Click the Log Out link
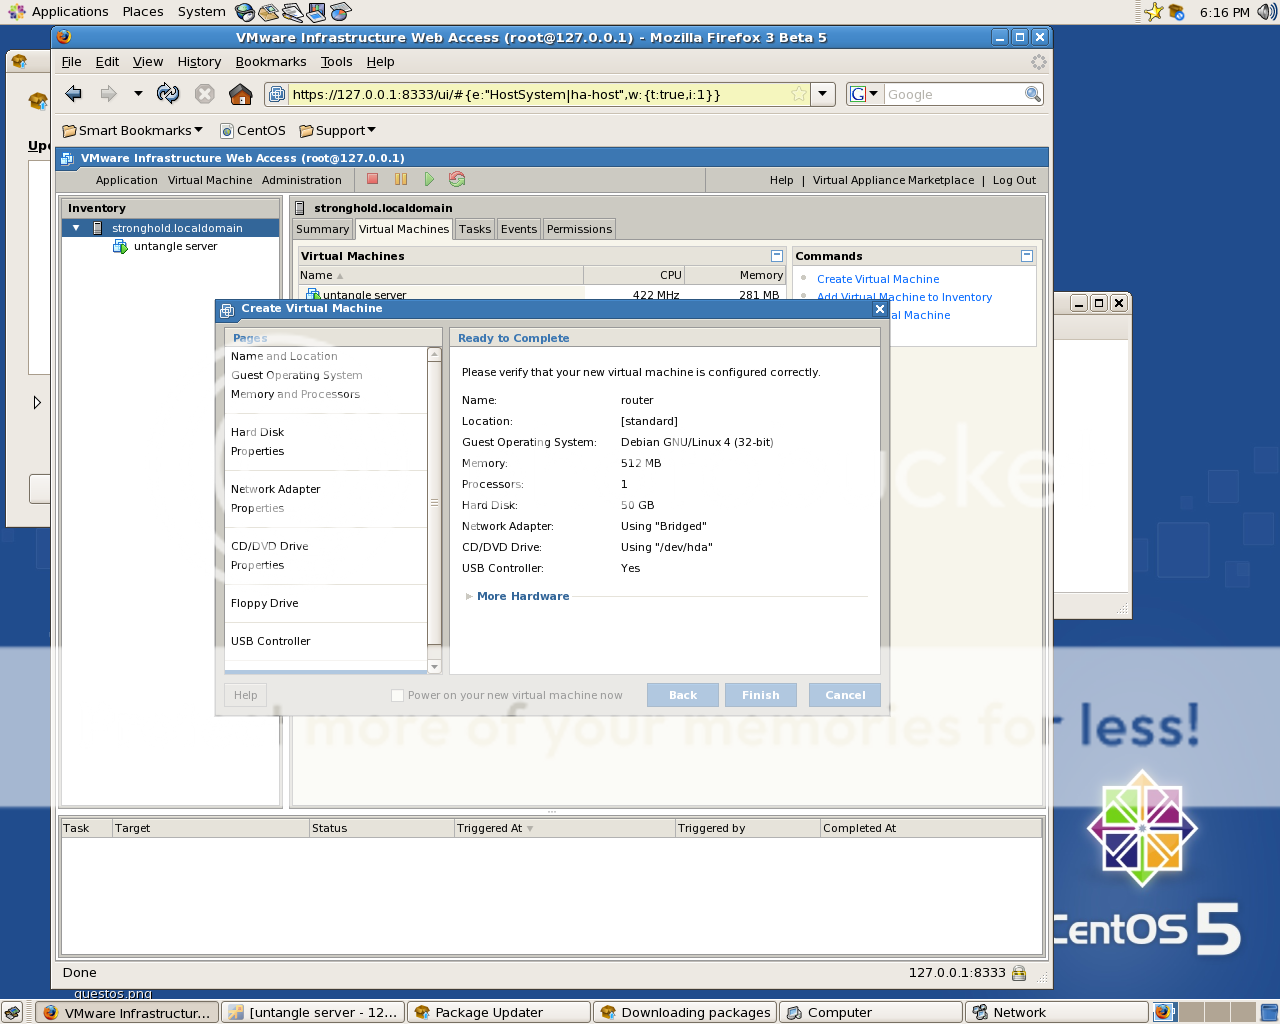 point(1014,180)
